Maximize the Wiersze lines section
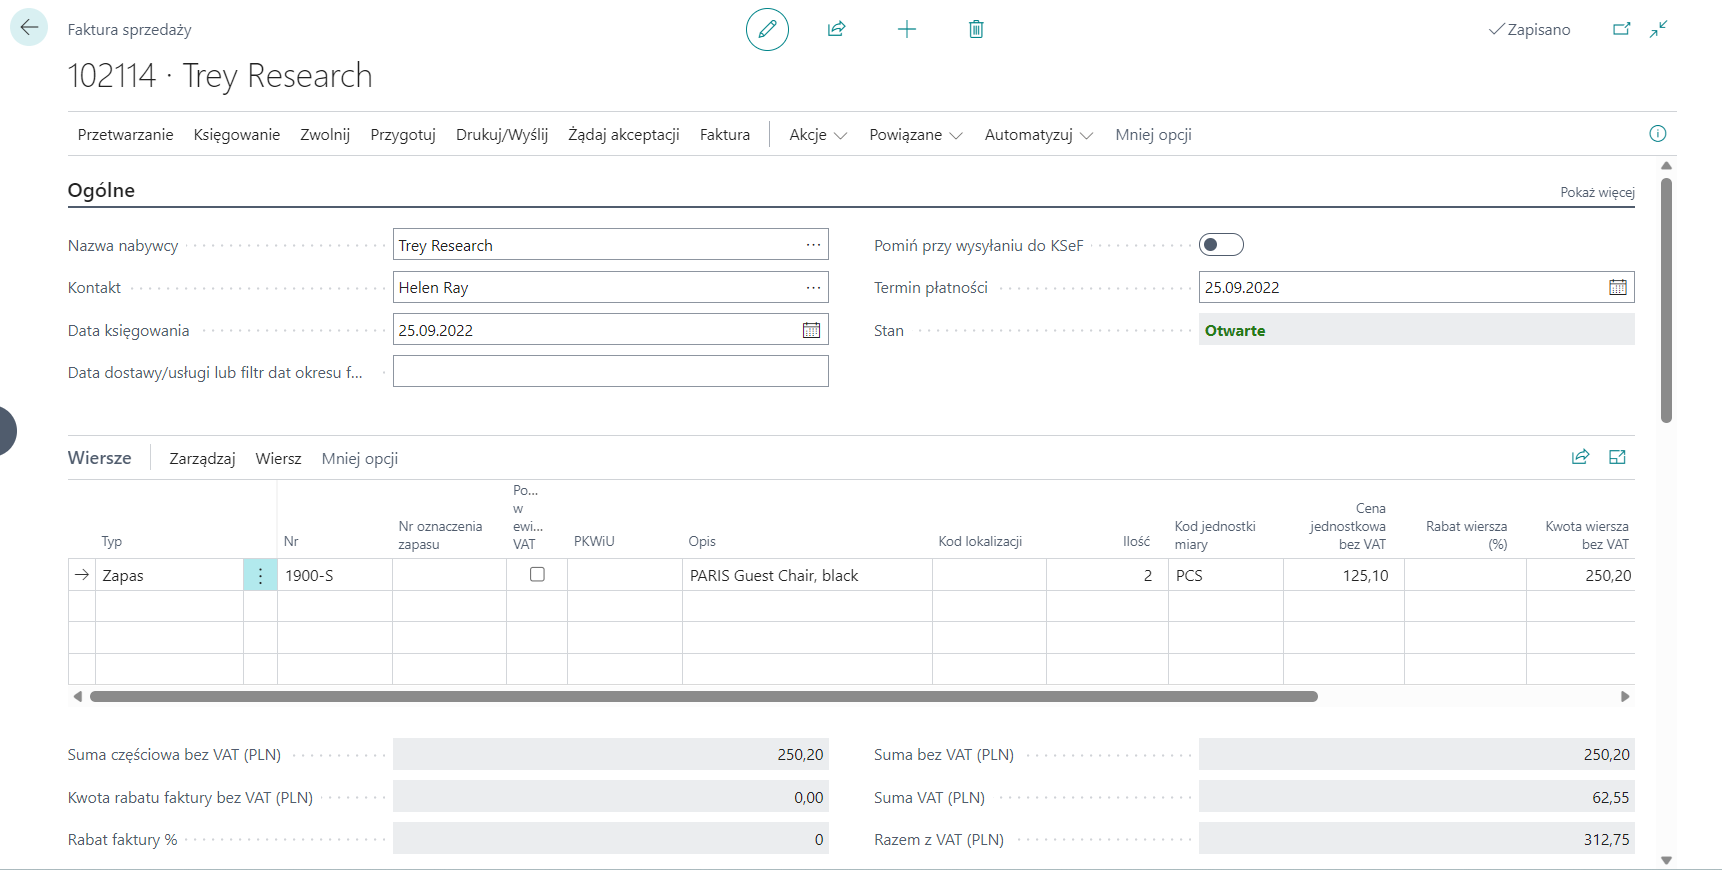 1617,457
